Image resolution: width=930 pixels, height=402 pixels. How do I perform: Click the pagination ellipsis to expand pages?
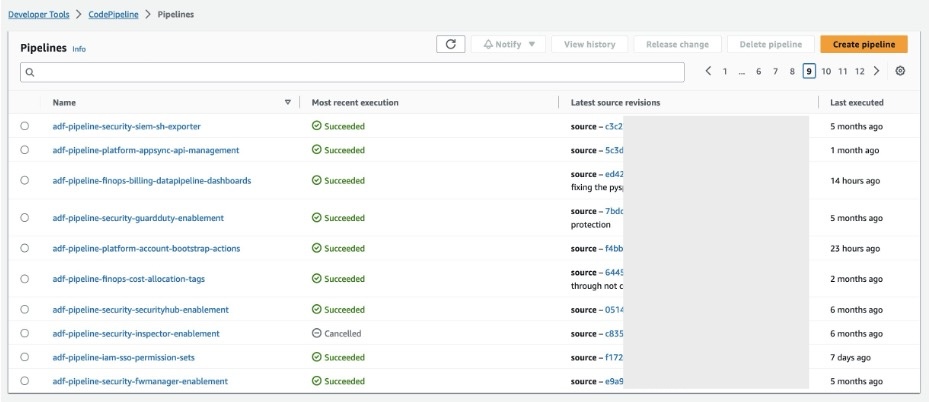(x=742, y=71)
